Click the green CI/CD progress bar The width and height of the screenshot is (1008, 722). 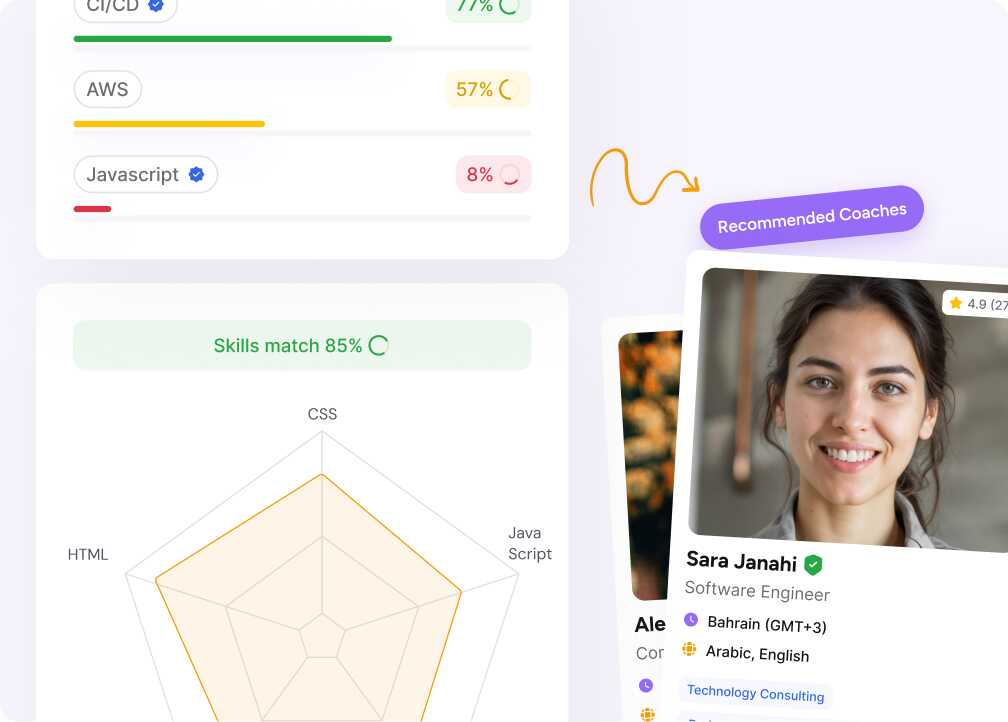tap(233, 39)
